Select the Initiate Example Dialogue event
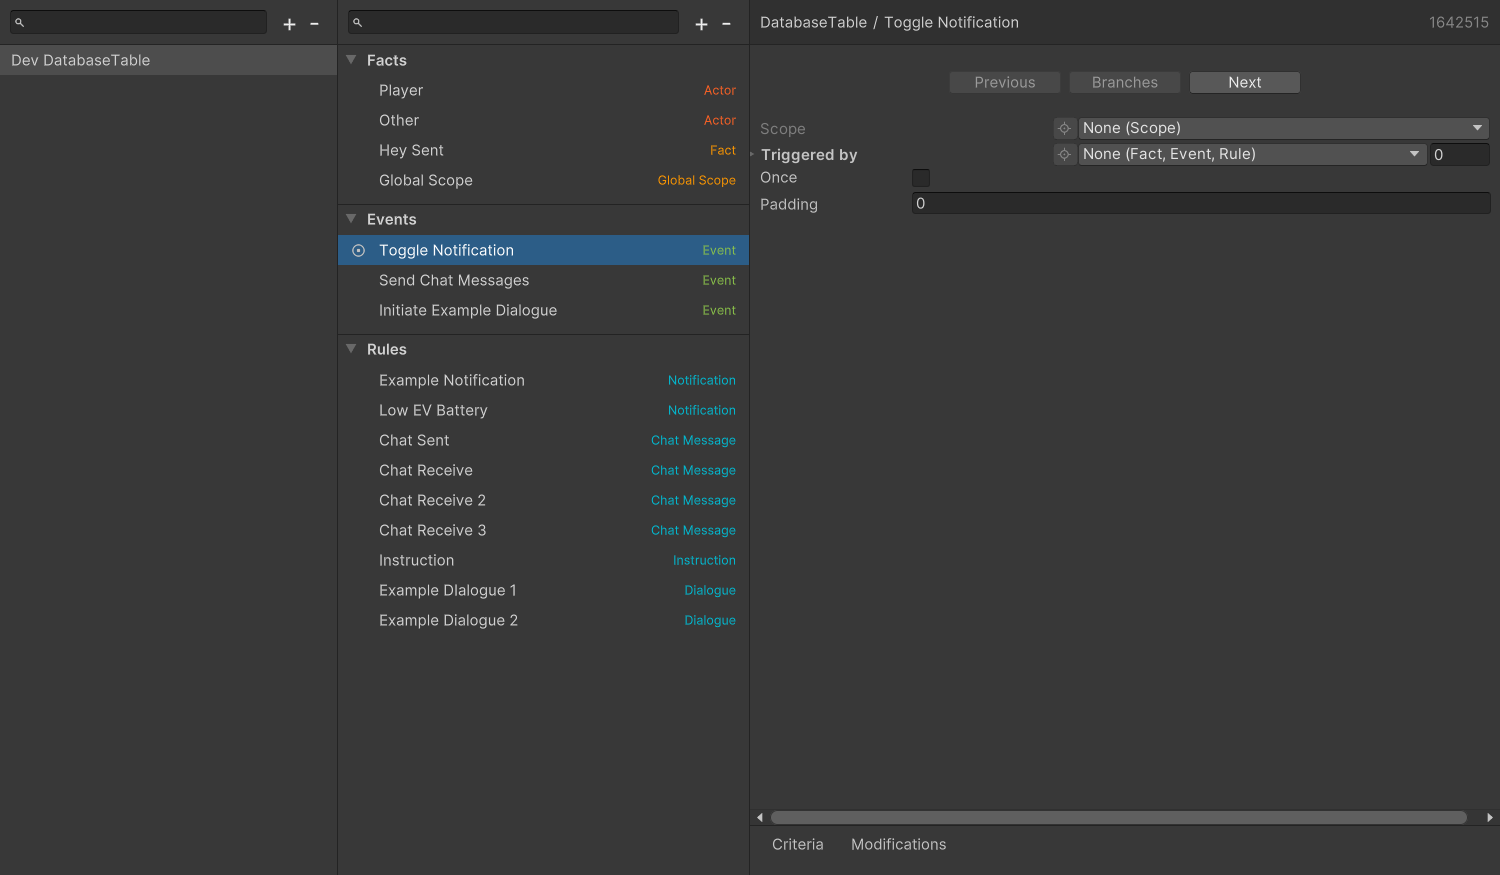This screenshot has height=875, width=1500. click(x=543, y=310)
